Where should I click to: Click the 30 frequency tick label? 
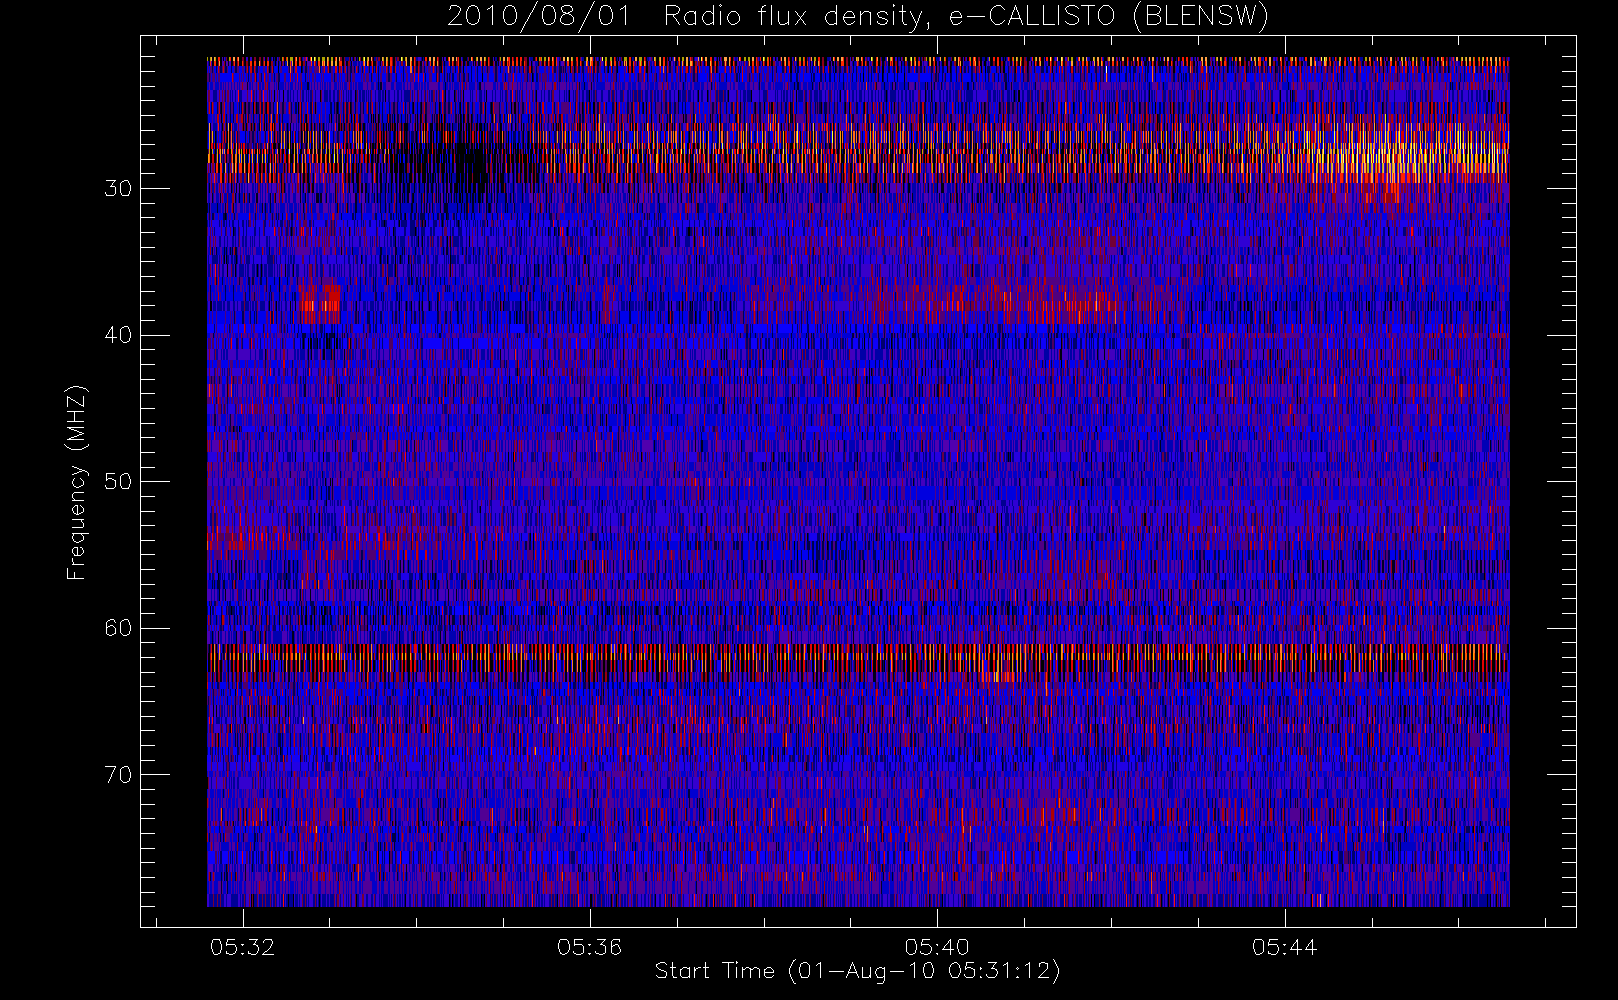click(118, 189)
